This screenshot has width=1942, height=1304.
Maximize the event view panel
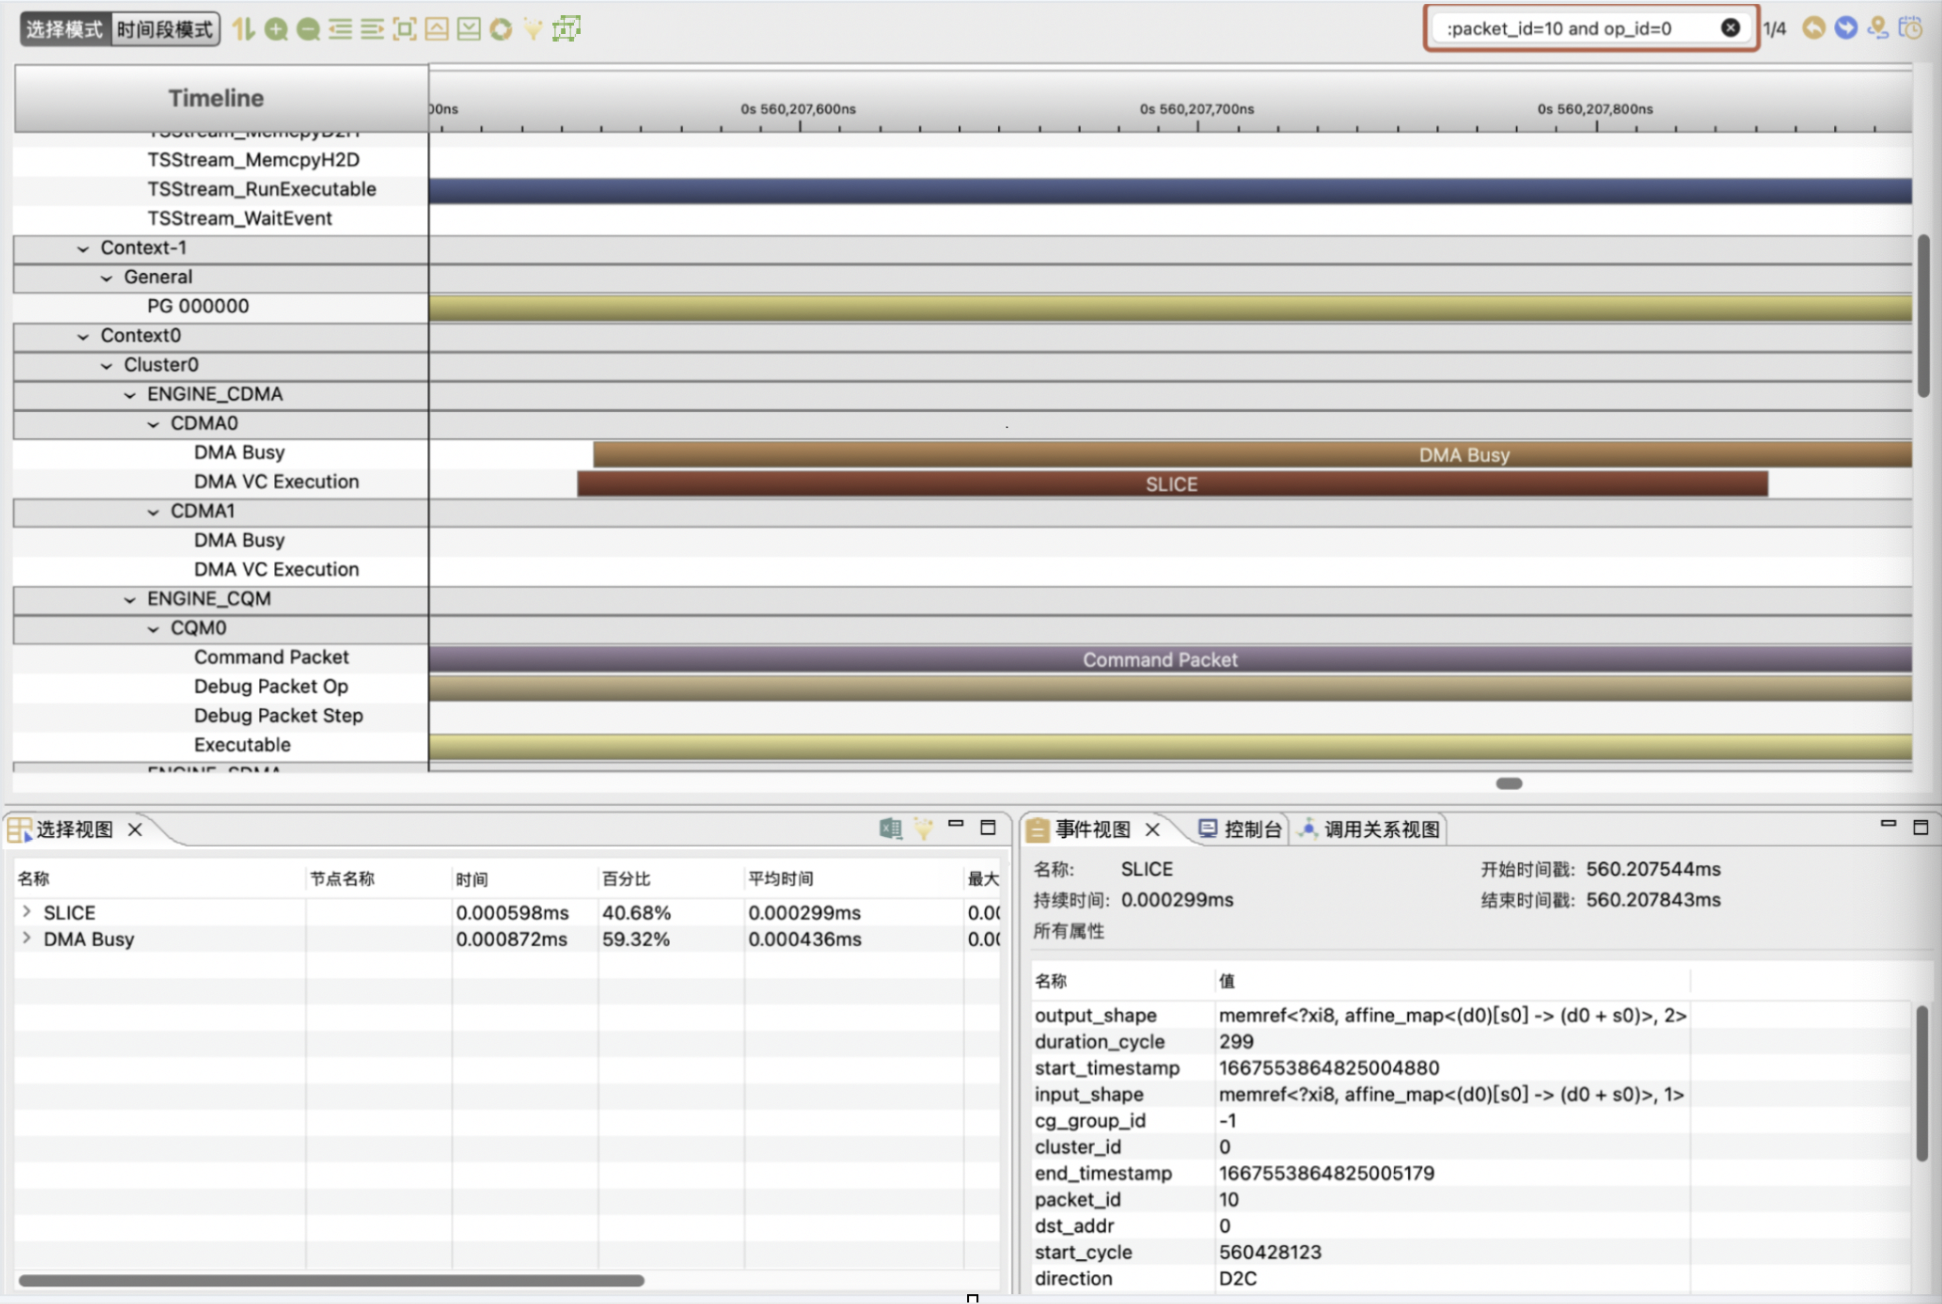point(1920,827)
